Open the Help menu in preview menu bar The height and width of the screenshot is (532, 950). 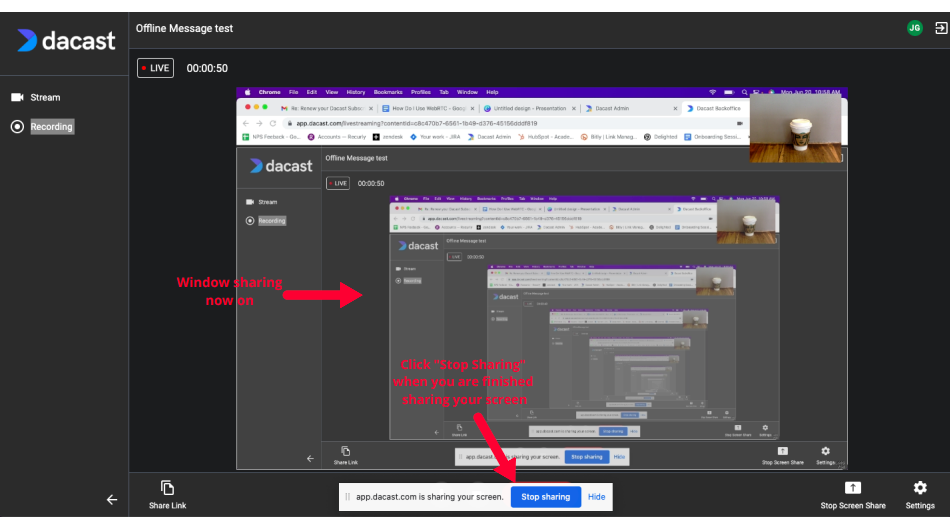[492, 92]
